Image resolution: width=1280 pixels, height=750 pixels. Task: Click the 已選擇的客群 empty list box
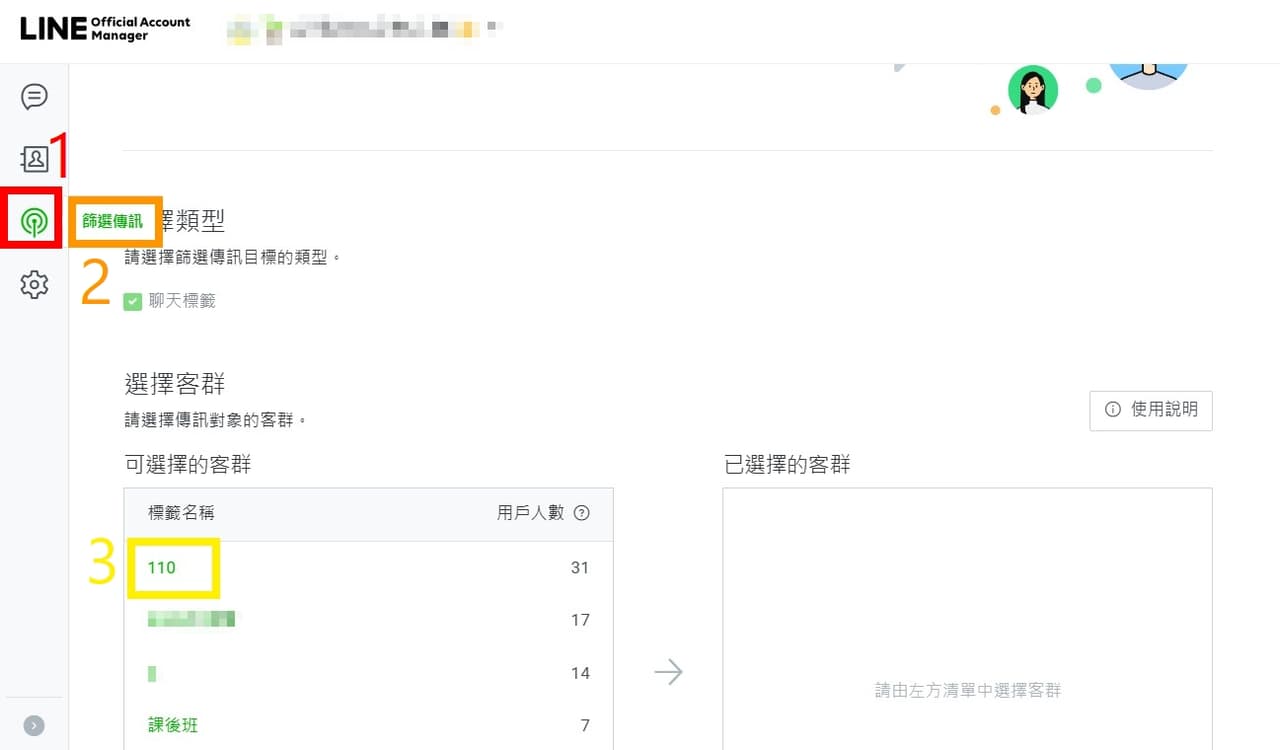(x=967, y=619)
